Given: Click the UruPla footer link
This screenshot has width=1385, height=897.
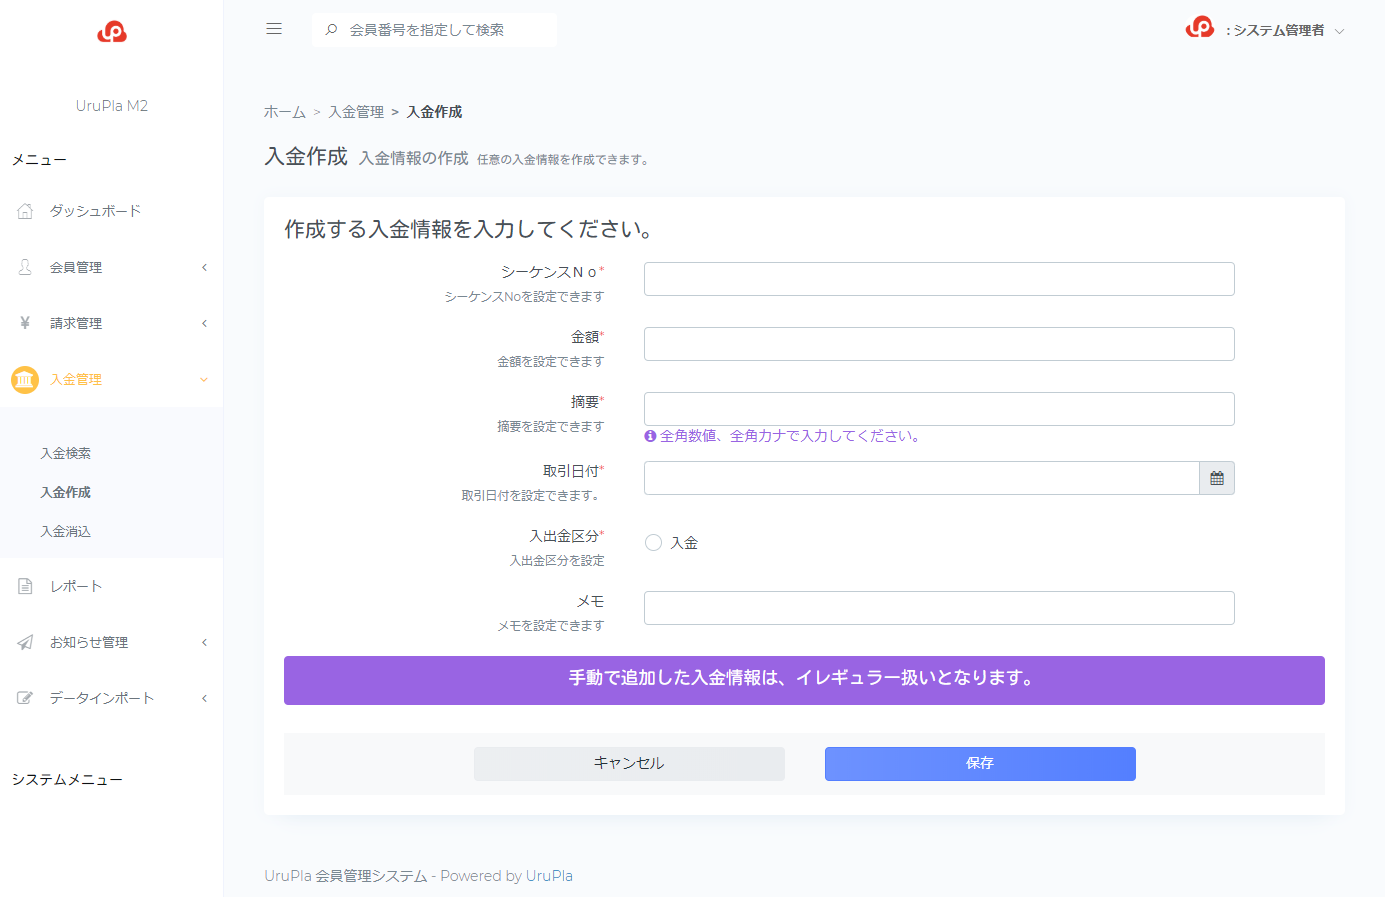Looking at the screenshot, I should [x=549, y=876].
